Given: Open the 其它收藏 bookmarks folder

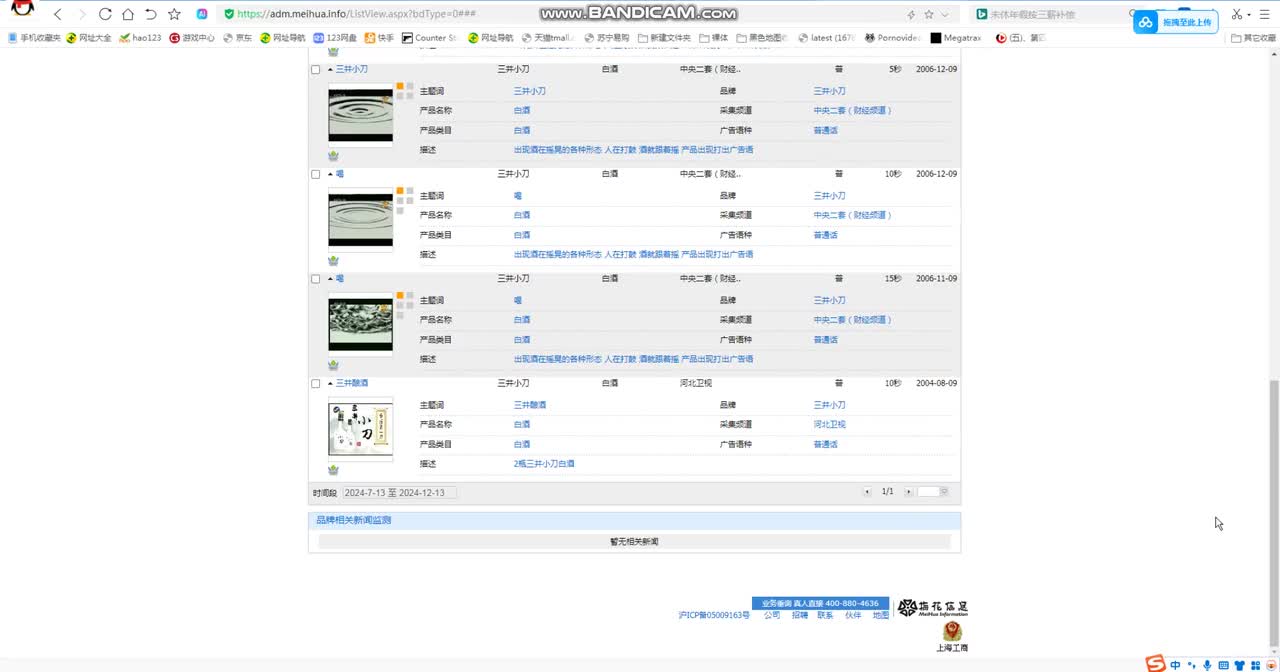Looking at the screenshot, I should (1254, 38).
